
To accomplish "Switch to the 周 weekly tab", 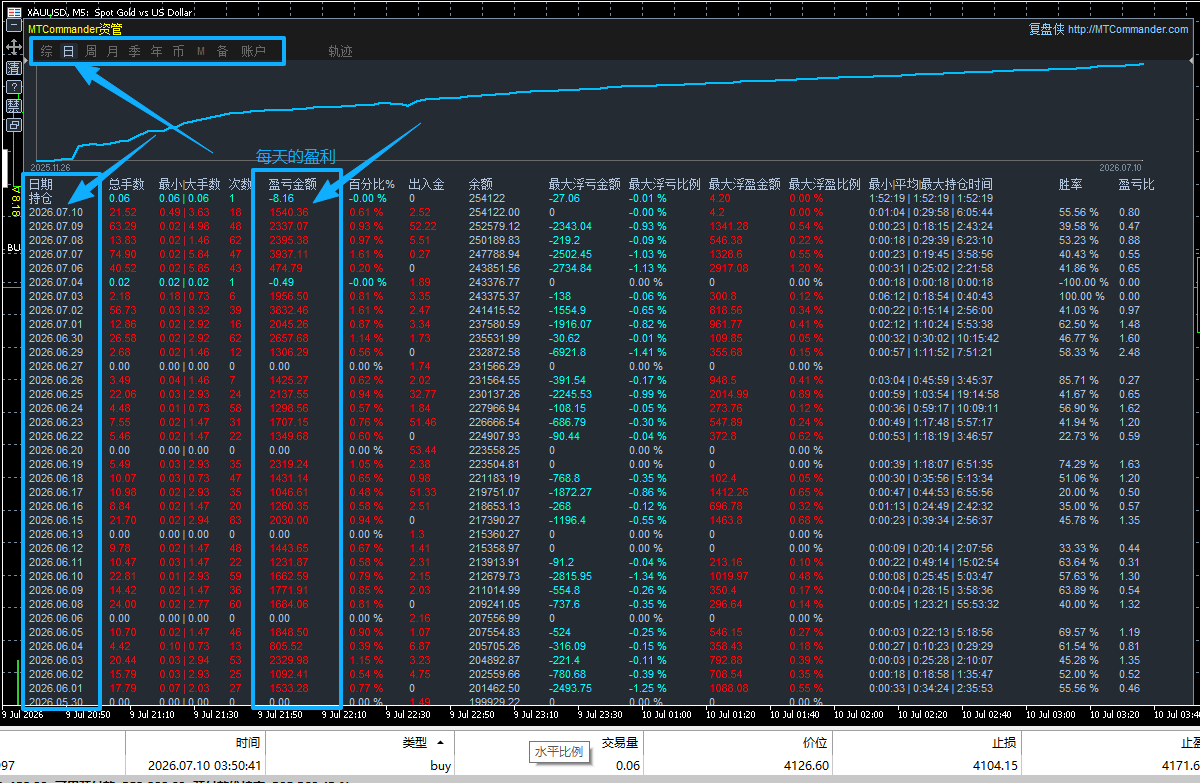I will tap(91, 51).
